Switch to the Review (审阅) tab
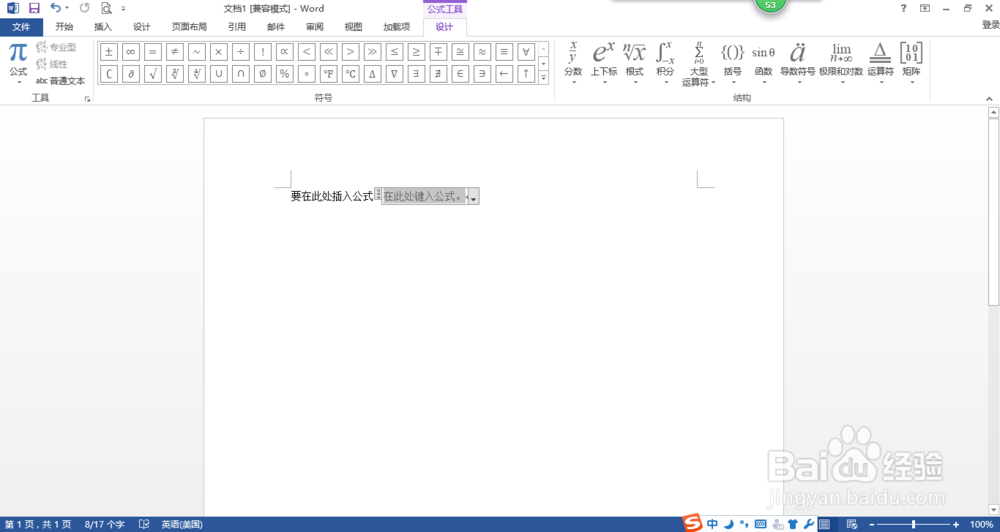The image size is (1000, 532). click(x=314, y=27)
